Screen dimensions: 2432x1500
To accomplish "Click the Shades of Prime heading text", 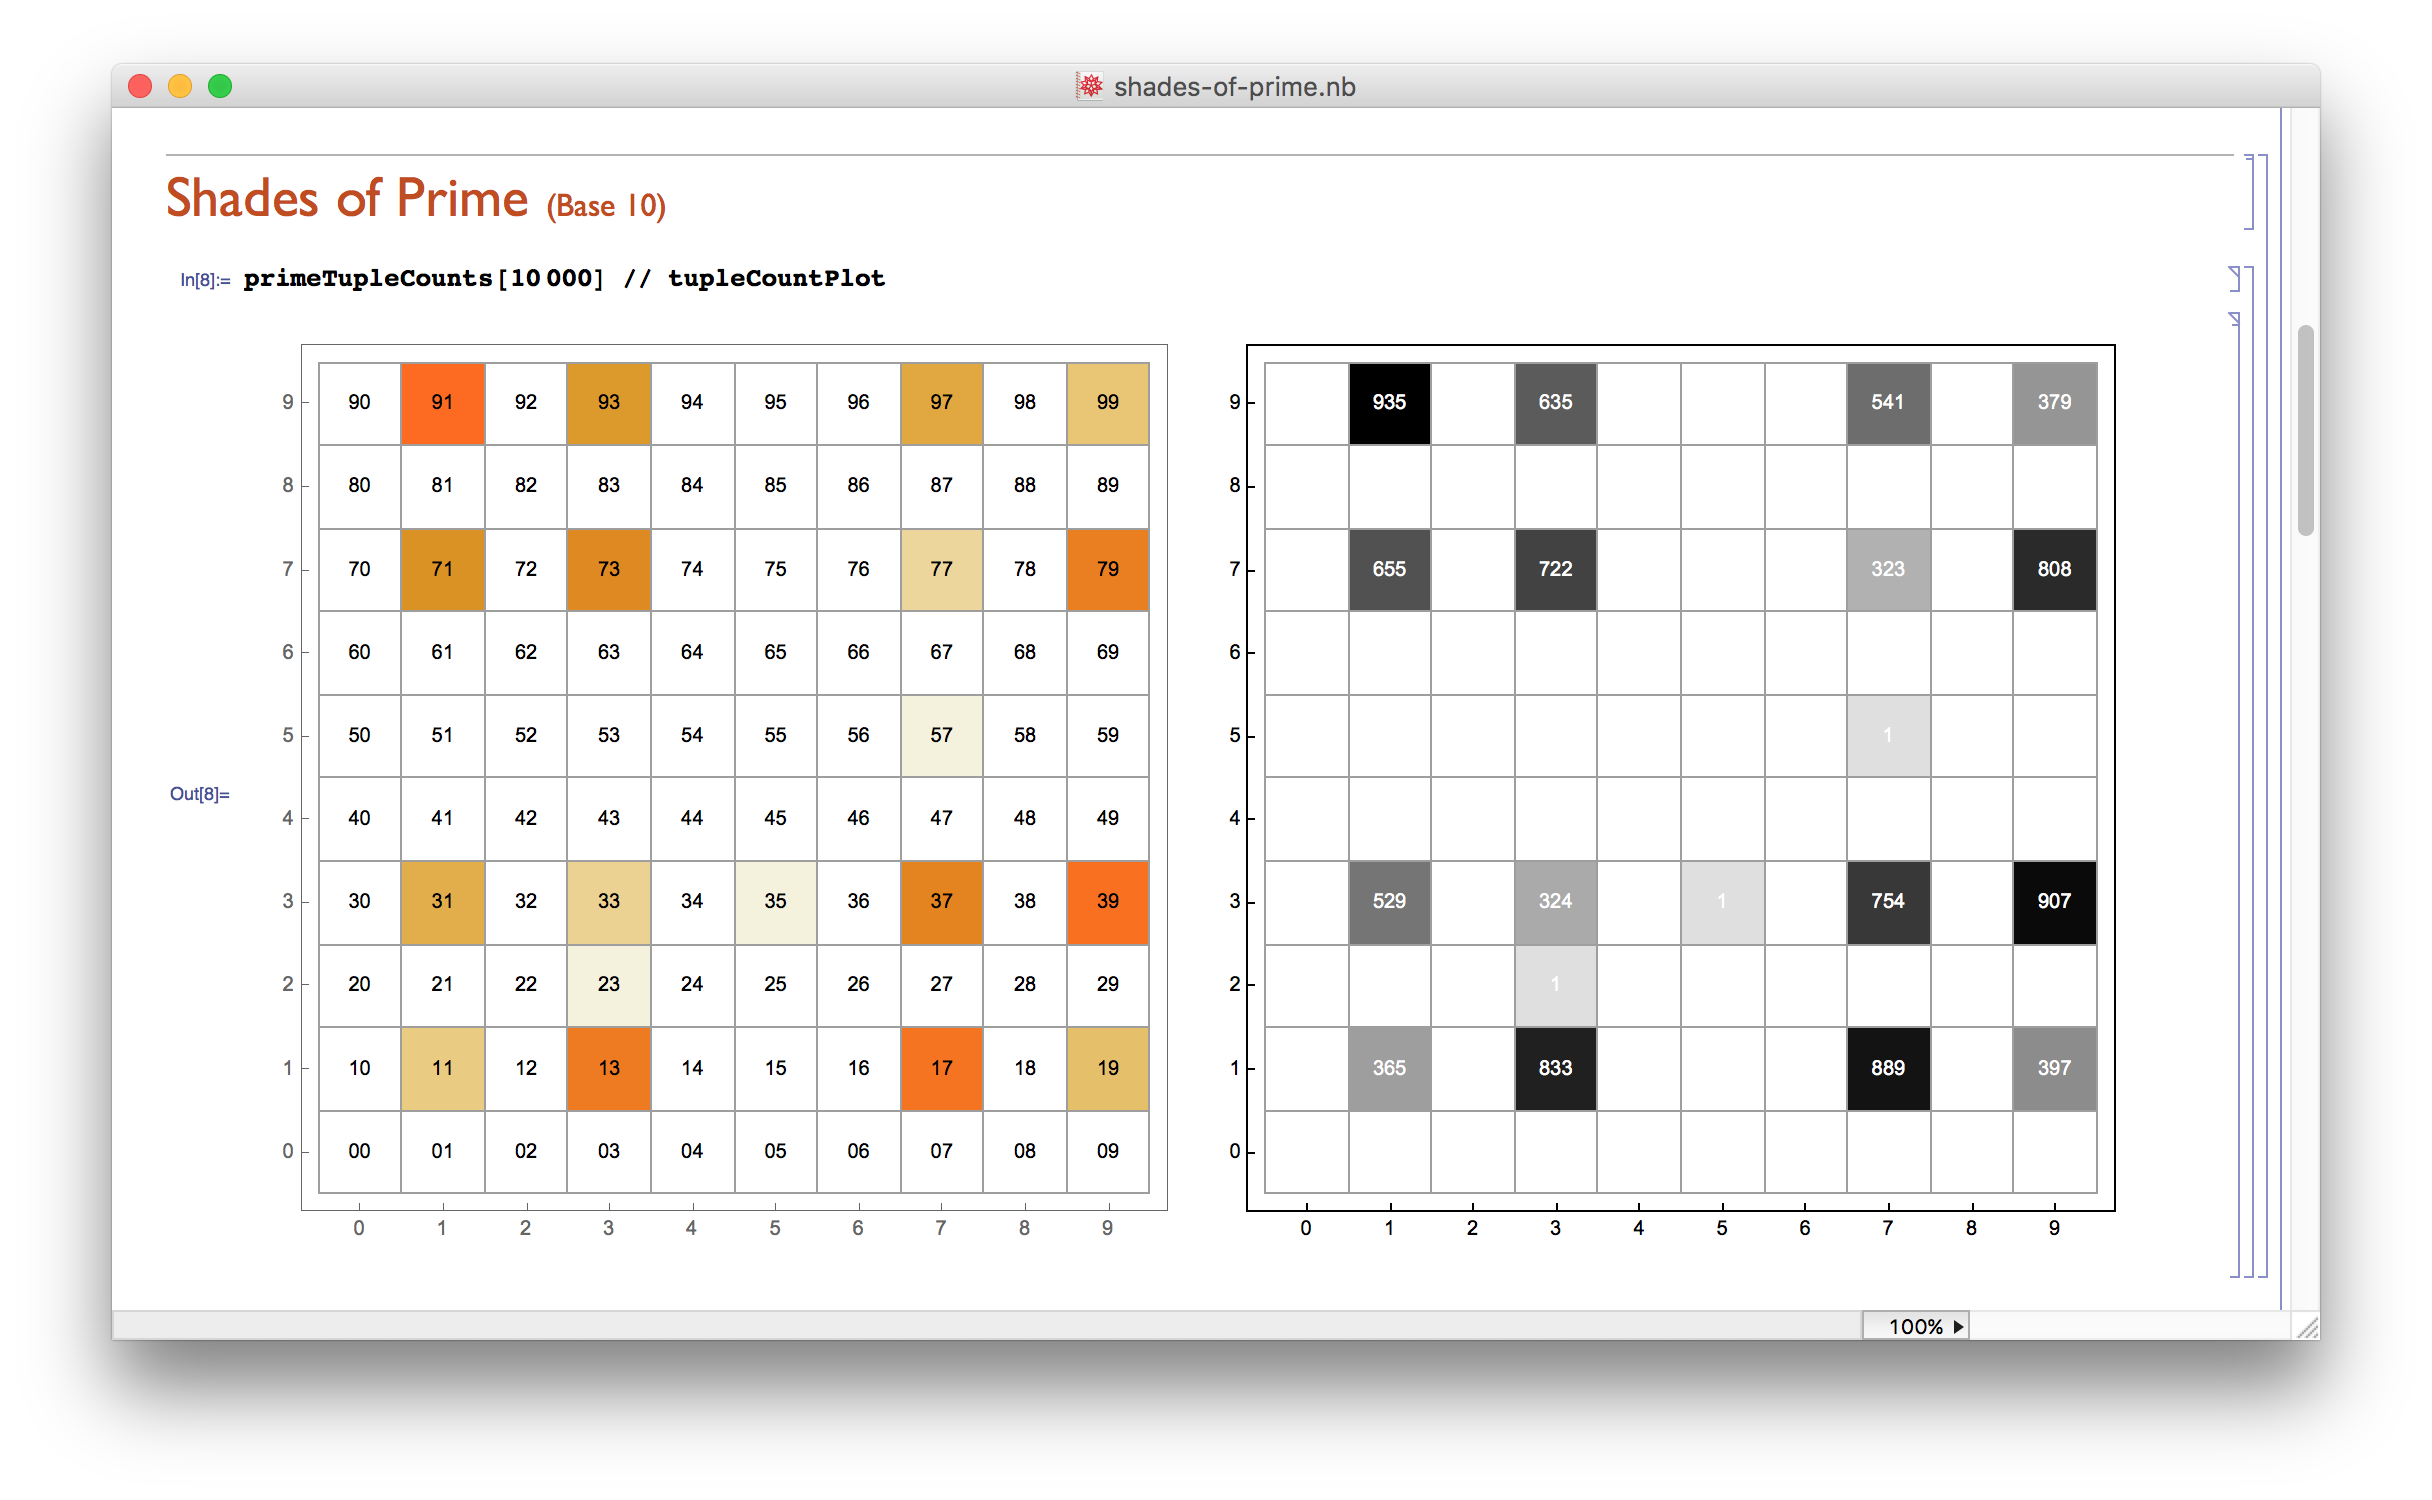I will (346, 198).
